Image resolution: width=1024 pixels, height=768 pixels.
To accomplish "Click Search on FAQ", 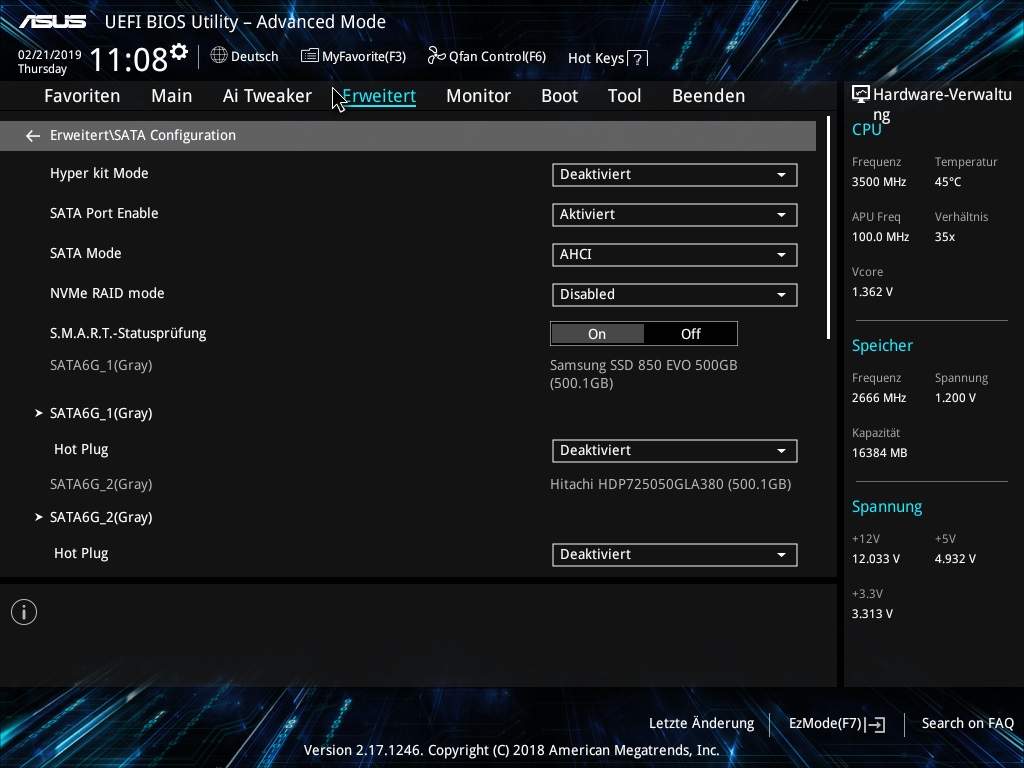I will click(x=967, y=724).
